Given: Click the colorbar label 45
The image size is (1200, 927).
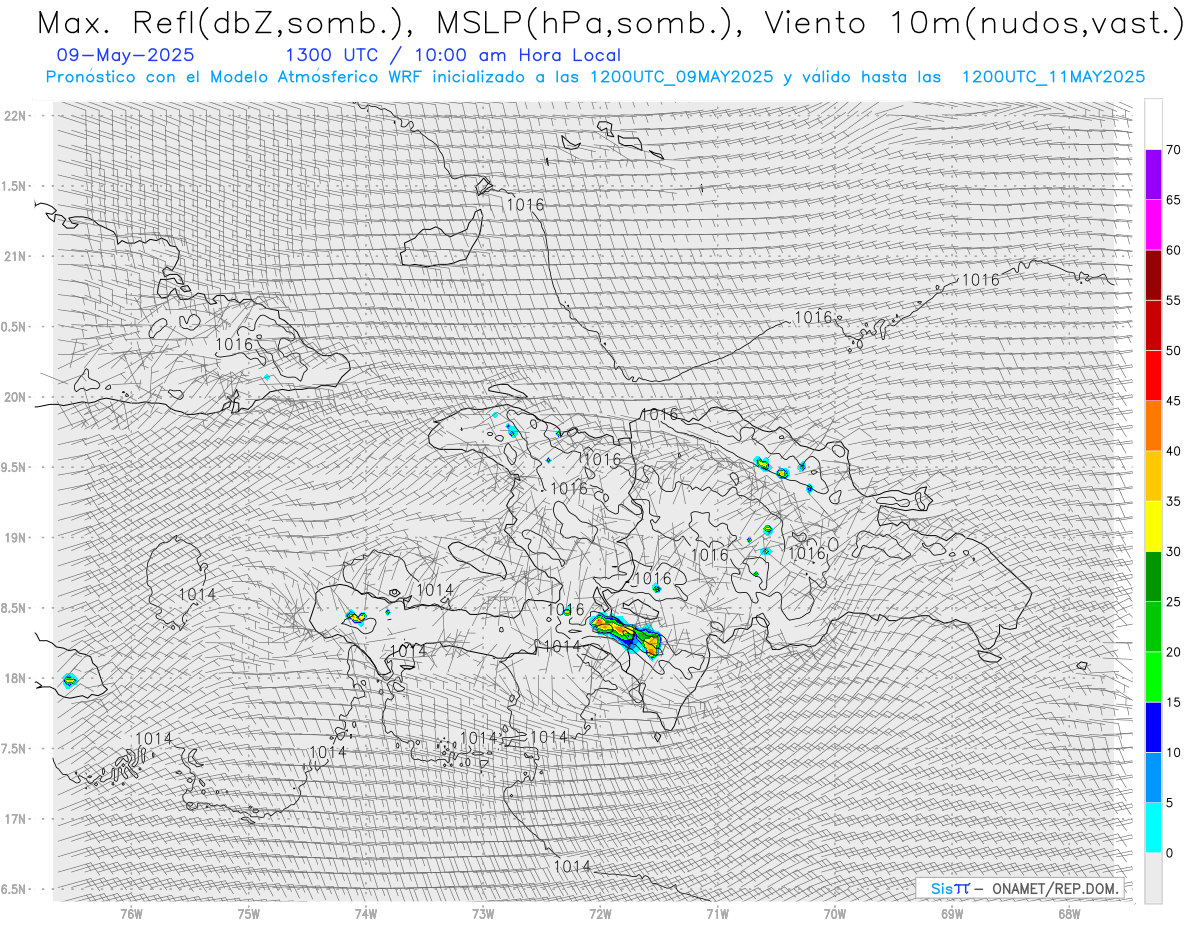Looking at the screenshot, I should coord(1173,401).
